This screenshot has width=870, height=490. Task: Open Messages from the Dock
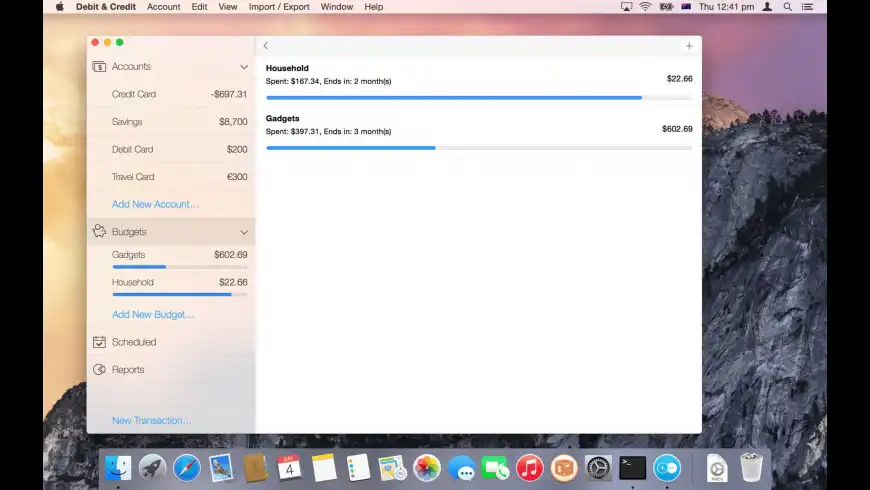(x=461, y=468)
